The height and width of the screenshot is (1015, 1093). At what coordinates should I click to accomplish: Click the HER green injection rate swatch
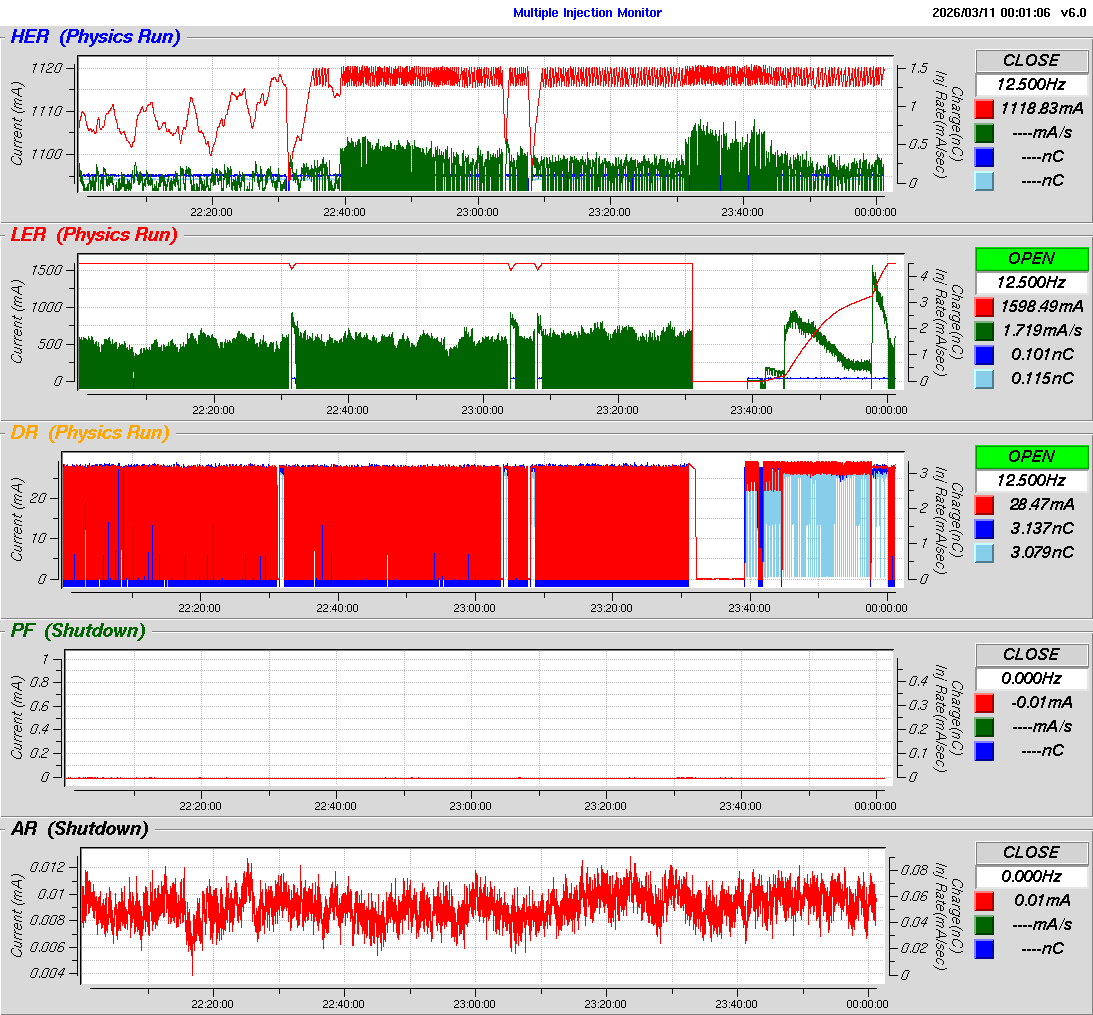click(984, 132)
